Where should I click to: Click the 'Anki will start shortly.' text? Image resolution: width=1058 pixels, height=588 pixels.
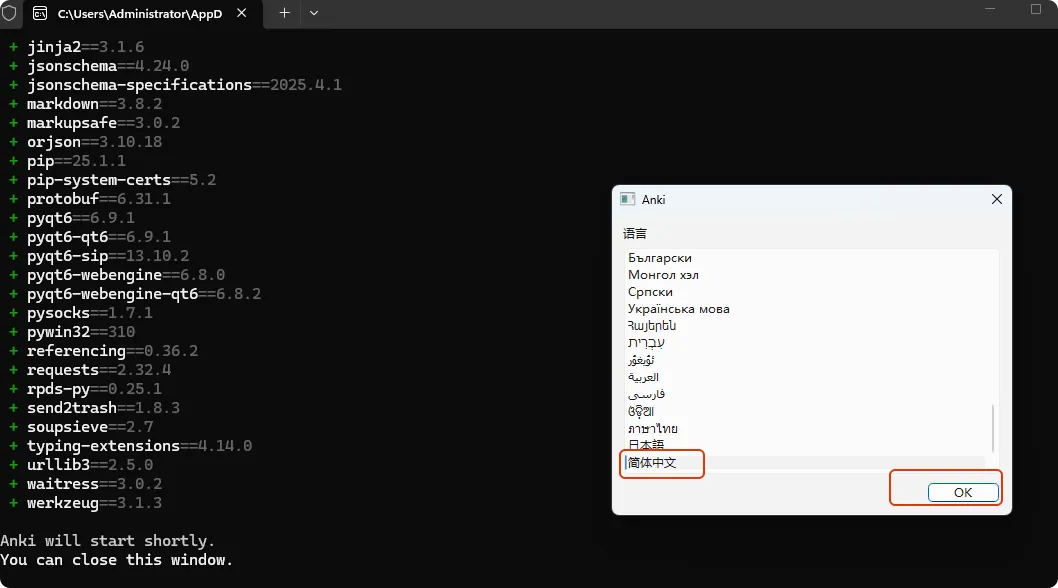[x=107, y=541]
